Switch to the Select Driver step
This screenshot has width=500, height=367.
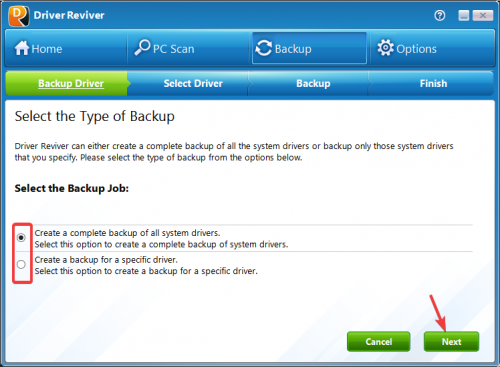click(x=193, y=83)
